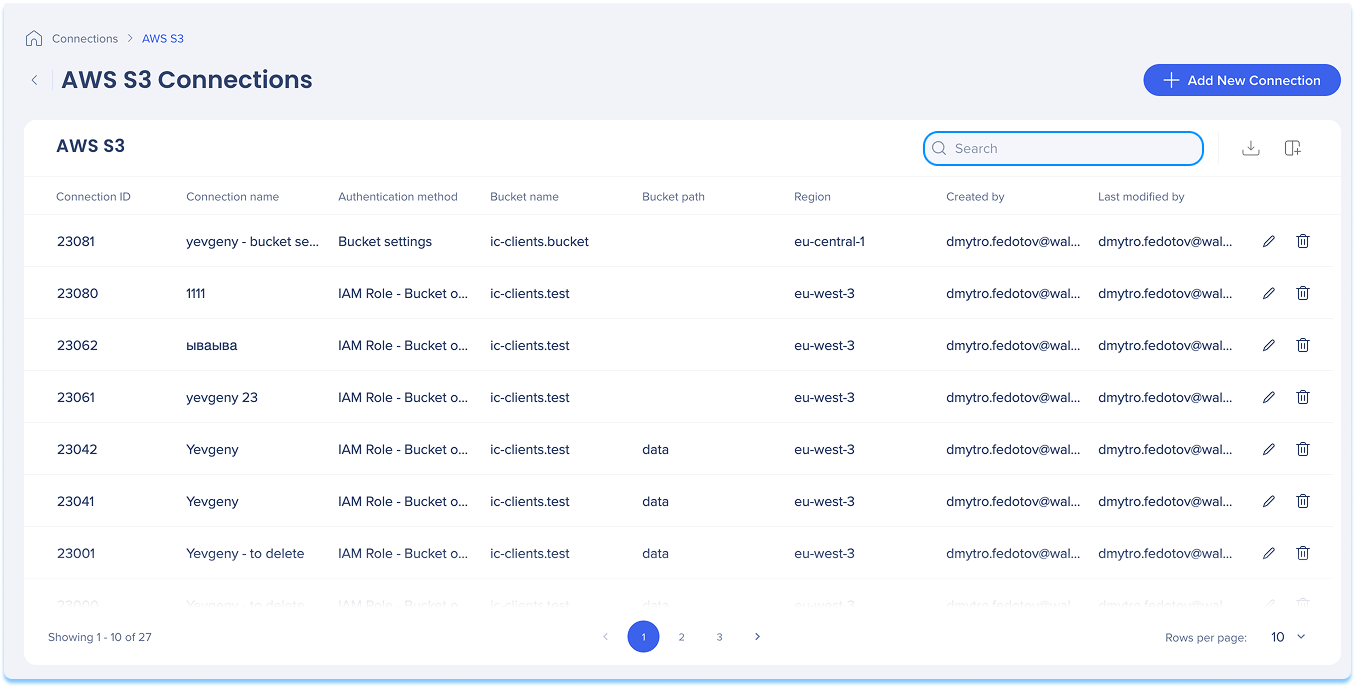This screenshot has width=1355, height=687.
Task: Go to page 3
Action: point(719,637)
